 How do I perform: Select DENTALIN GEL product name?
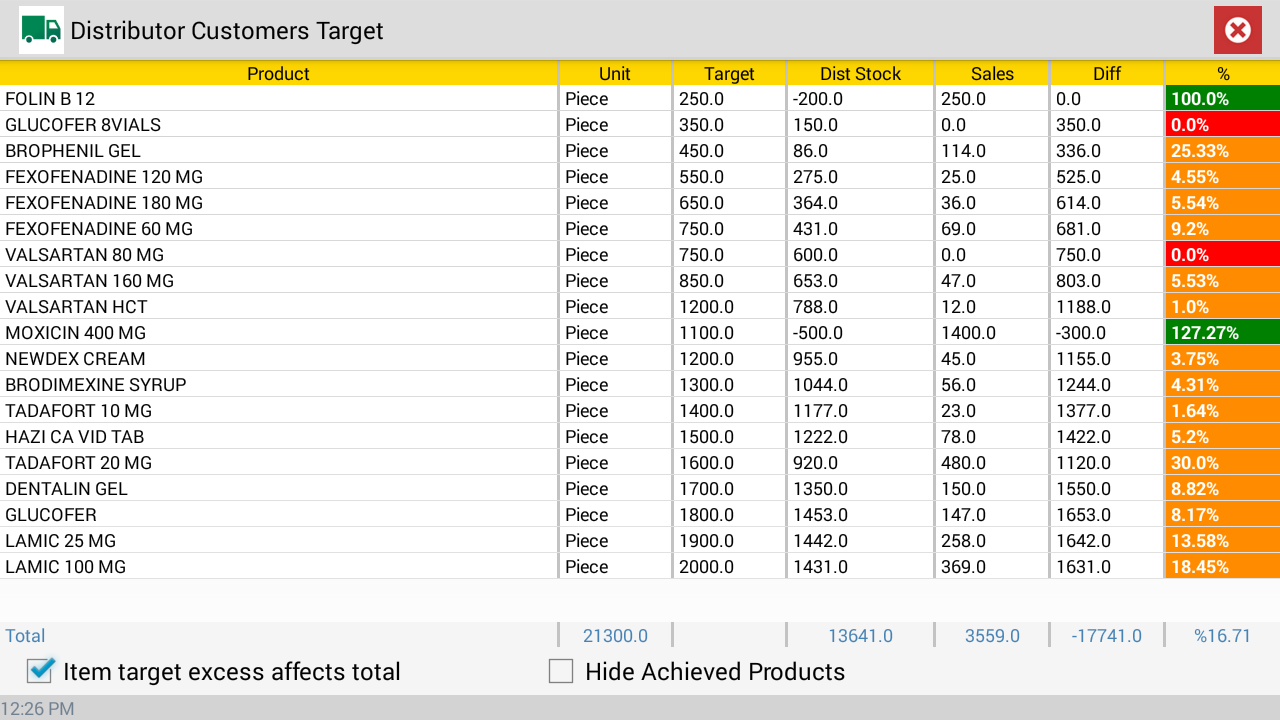coord(66,488)
